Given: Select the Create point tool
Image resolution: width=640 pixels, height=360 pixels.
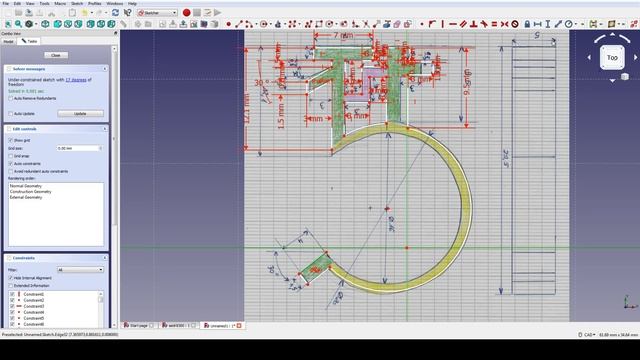Looking at the screenshot, I should point(229,24).
